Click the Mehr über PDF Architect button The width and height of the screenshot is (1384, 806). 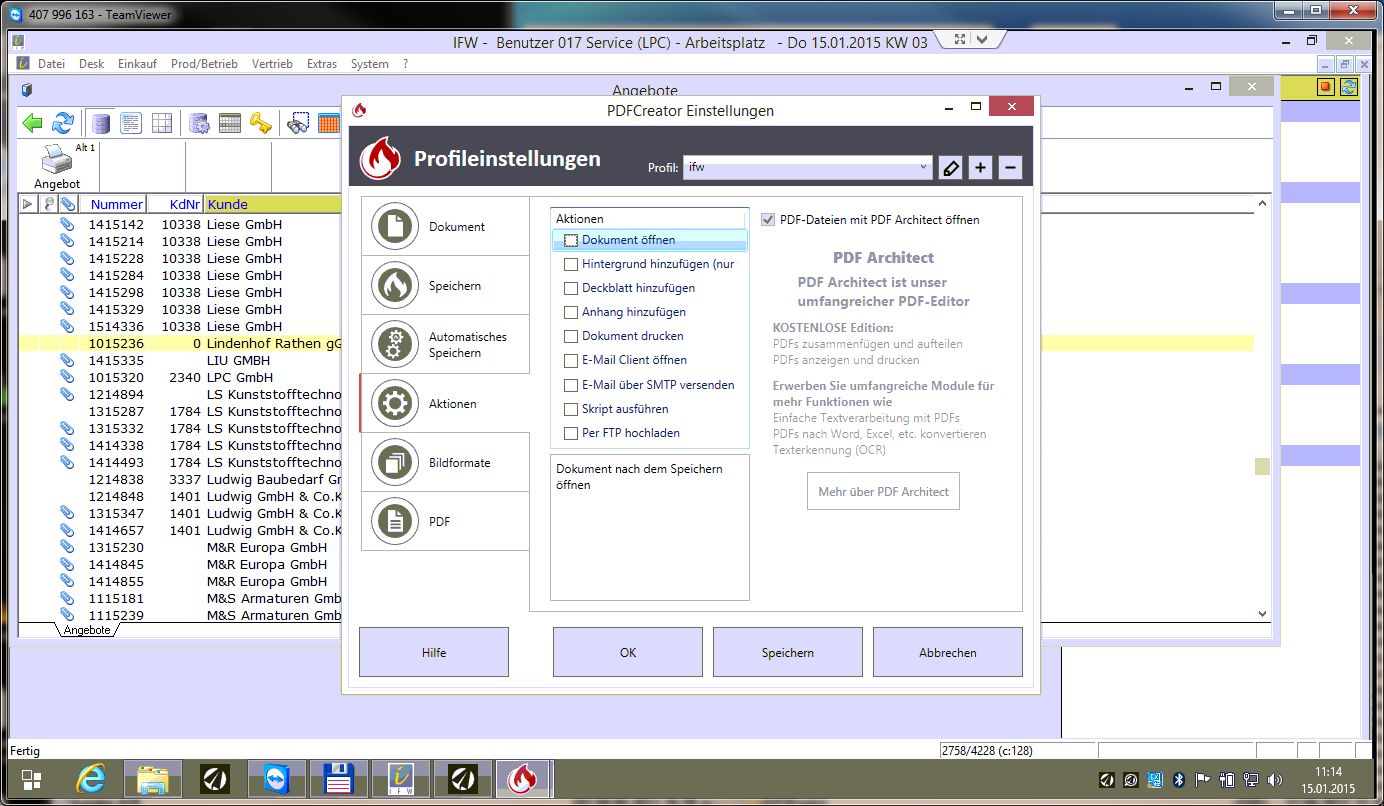pos(883,492)
